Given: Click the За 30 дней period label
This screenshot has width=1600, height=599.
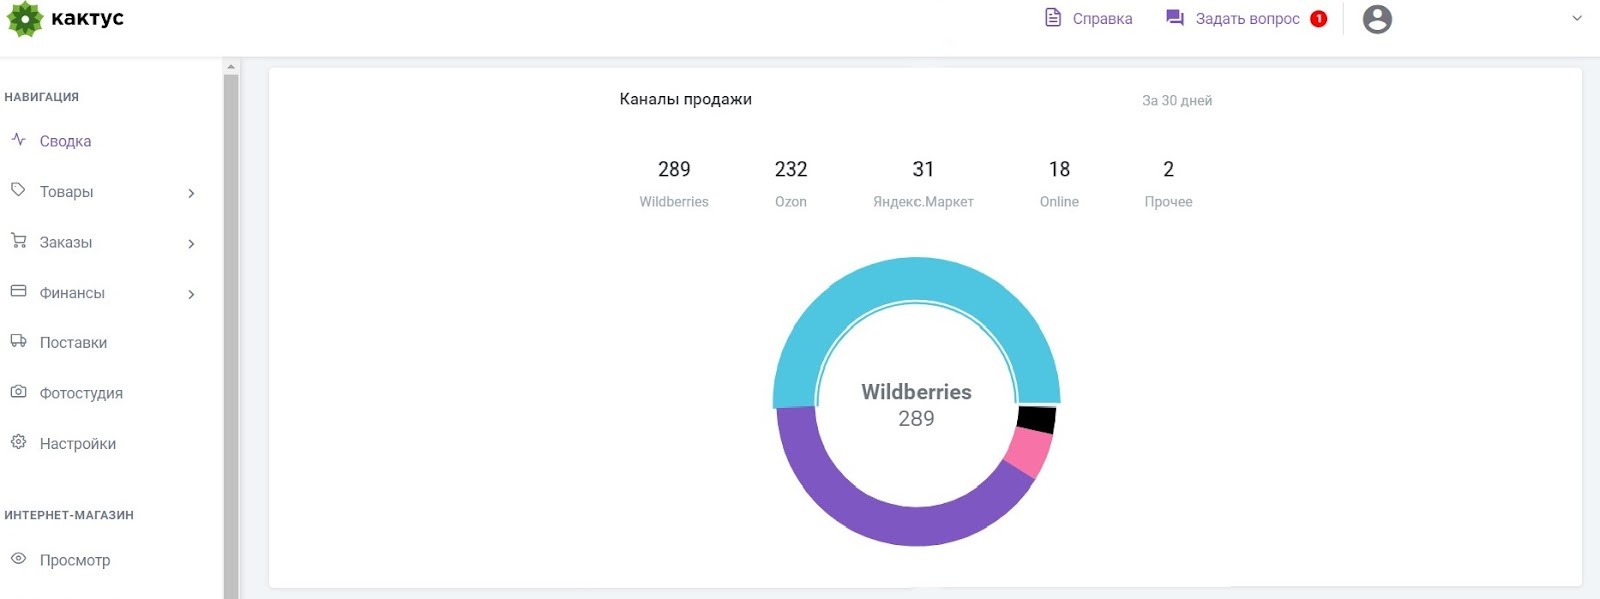Looking at the screenshot, I should pos(1177,100).
